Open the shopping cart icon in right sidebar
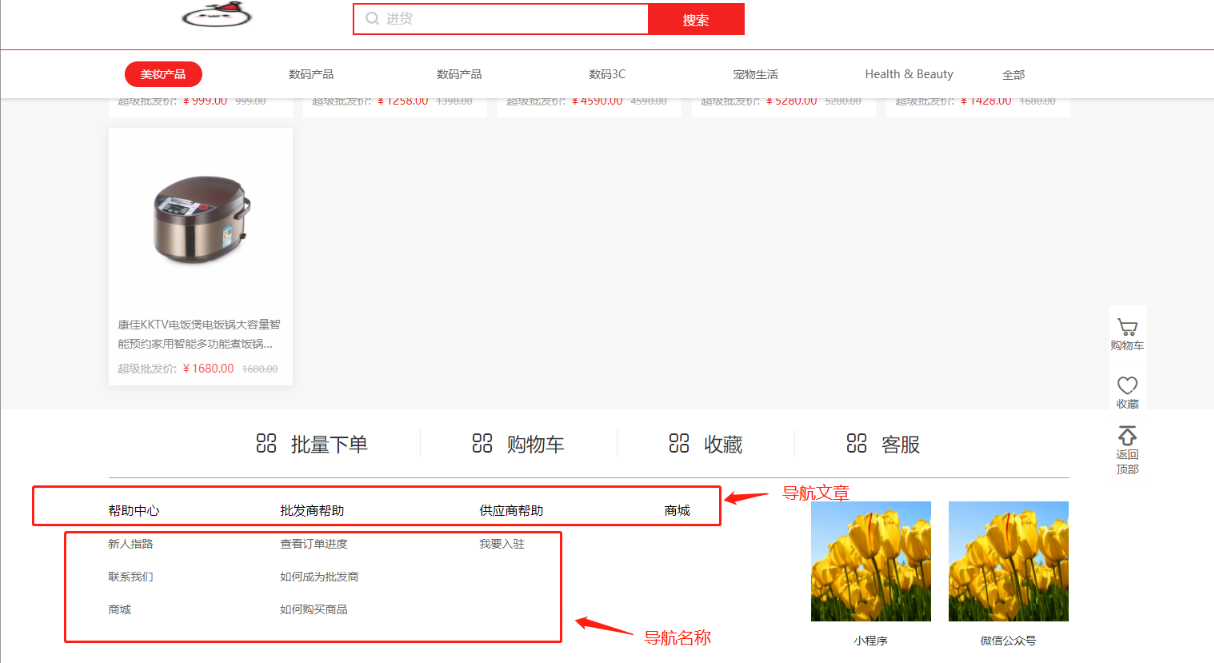1214x663 pixels. coord(1127,327)
